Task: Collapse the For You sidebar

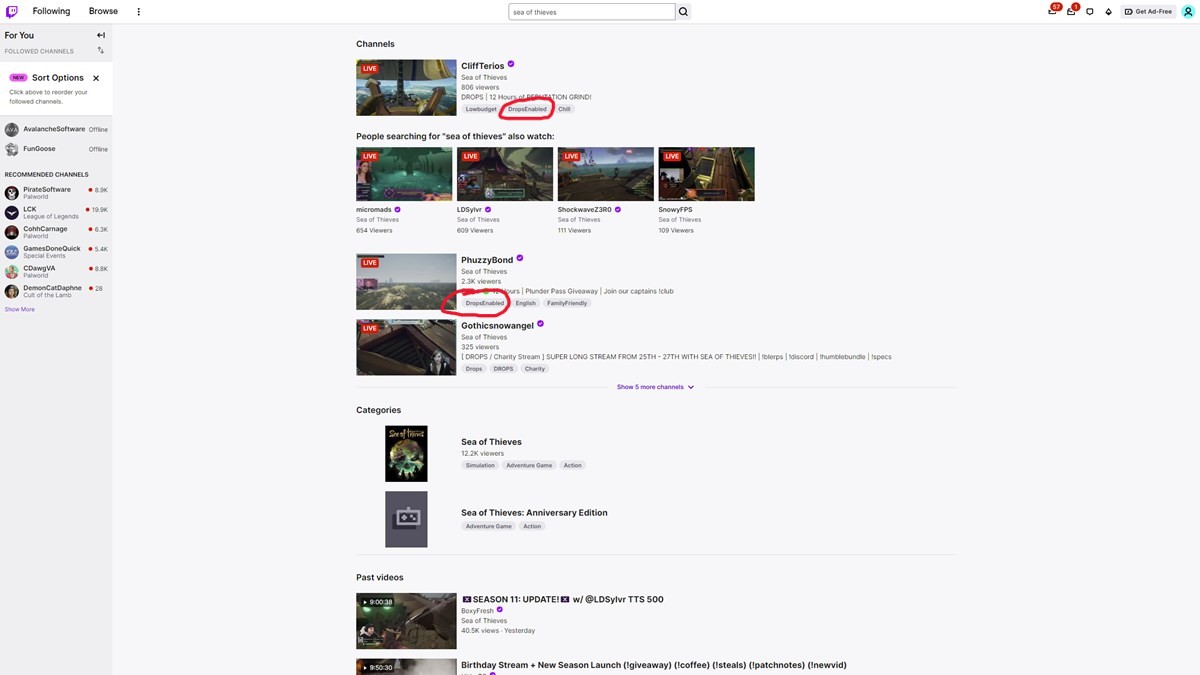Action: 101,35
